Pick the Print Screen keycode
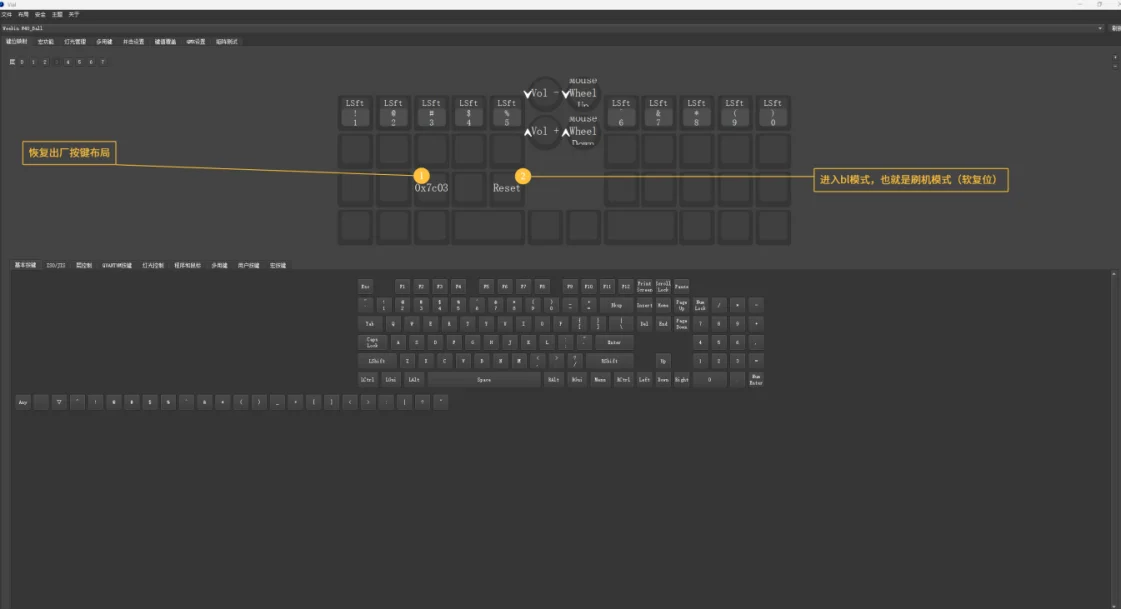1121x610 pixels. click(x=645, y=286)
